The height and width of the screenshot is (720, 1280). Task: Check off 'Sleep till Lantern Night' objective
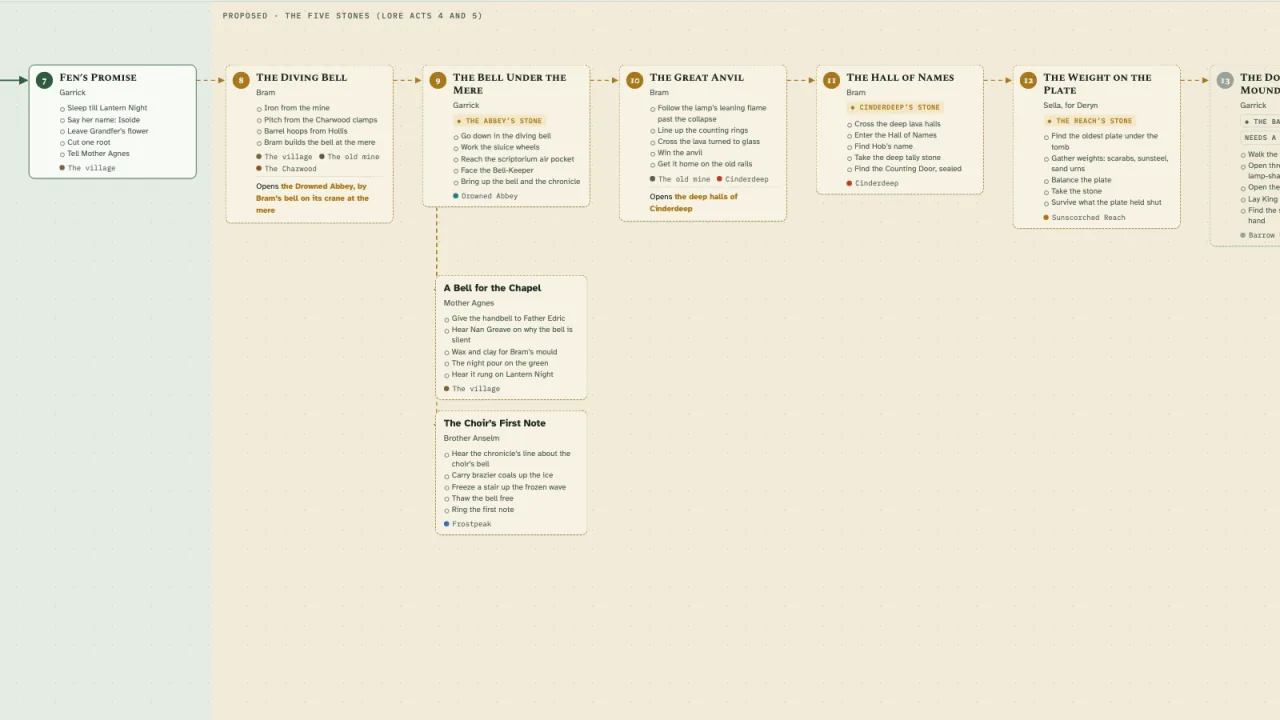point(62,108)
